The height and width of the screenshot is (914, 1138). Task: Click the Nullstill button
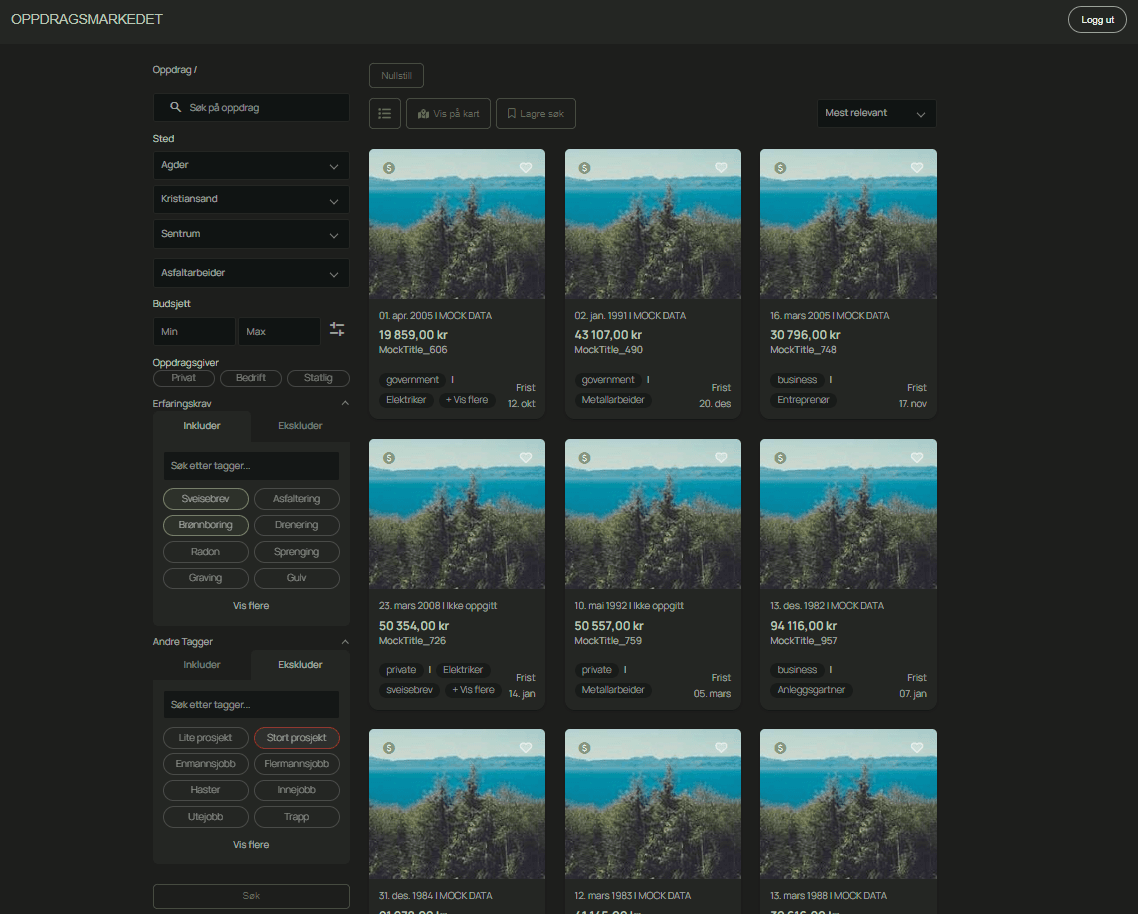(x=396, y=75)
